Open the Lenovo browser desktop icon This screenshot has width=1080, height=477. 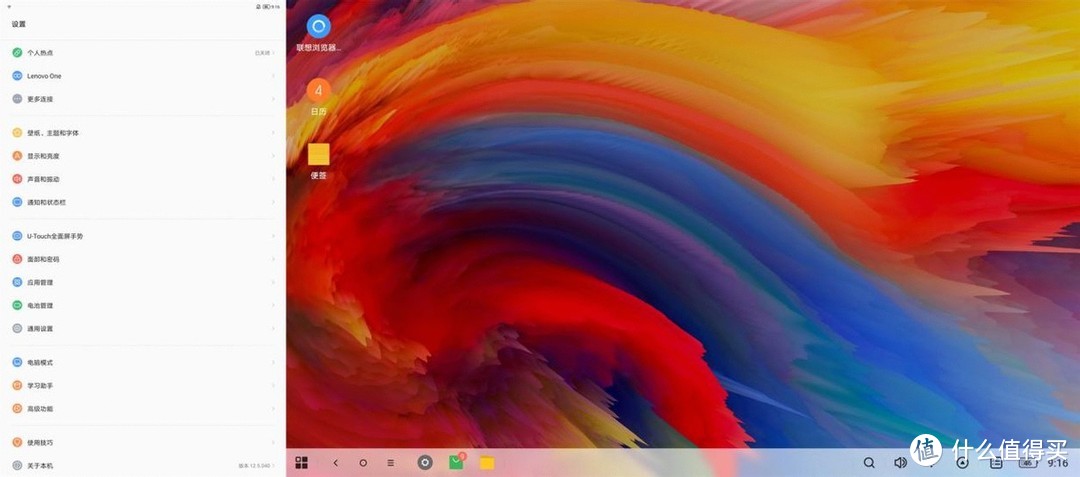click(x=318, y=27)
